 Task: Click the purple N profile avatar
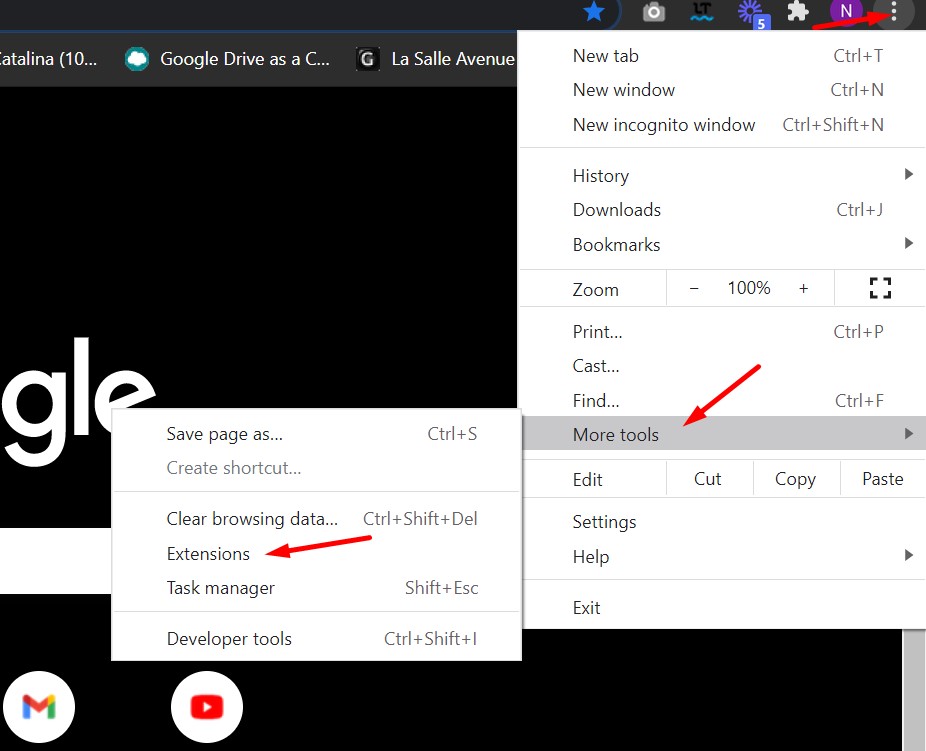(845, 11)
